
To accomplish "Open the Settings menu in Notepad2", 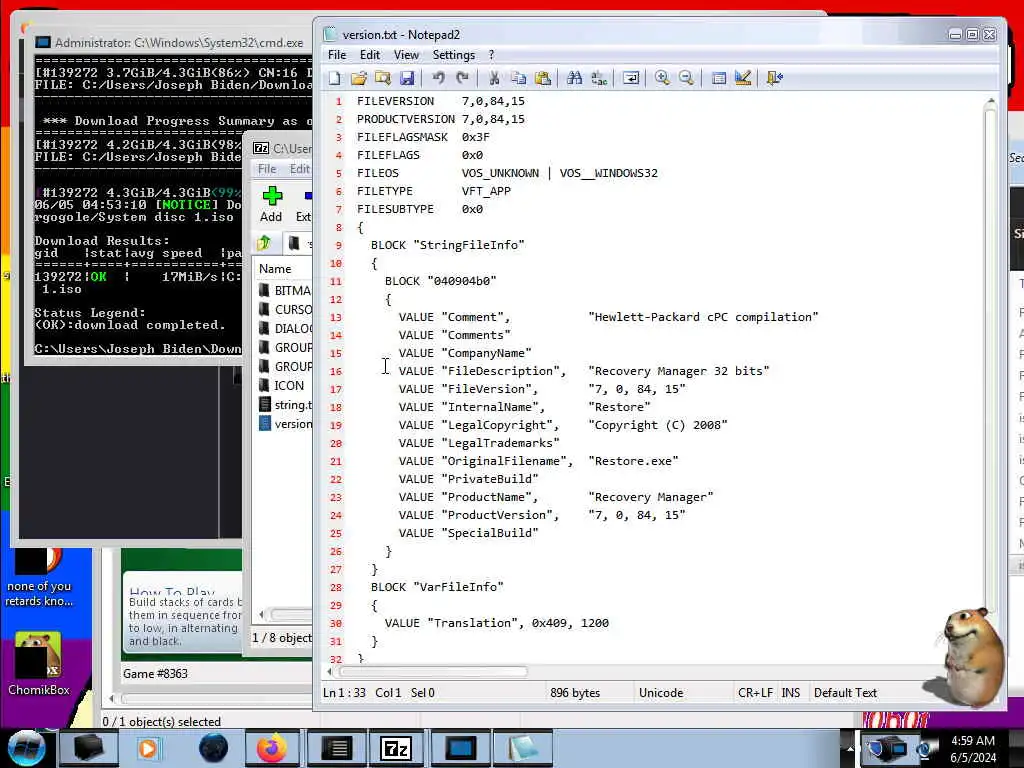I will coord(454,55).
